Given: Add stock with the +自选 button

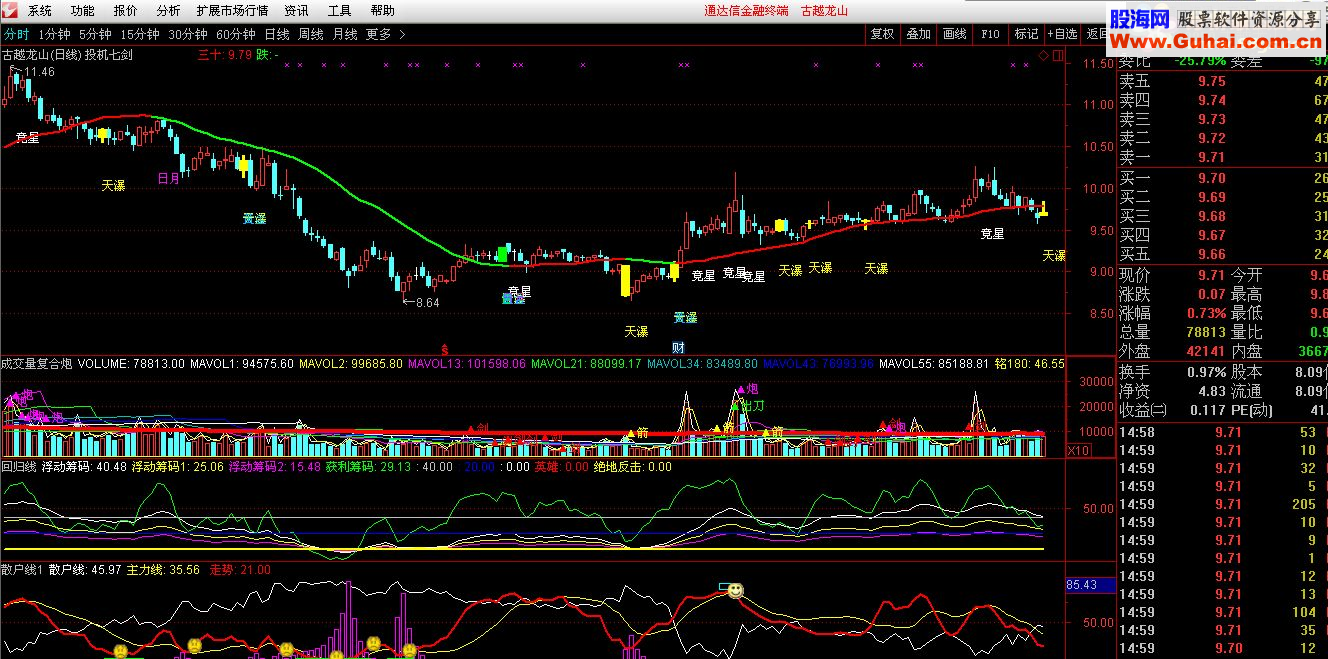Looking at the screenshot, I should [1063, 34].
